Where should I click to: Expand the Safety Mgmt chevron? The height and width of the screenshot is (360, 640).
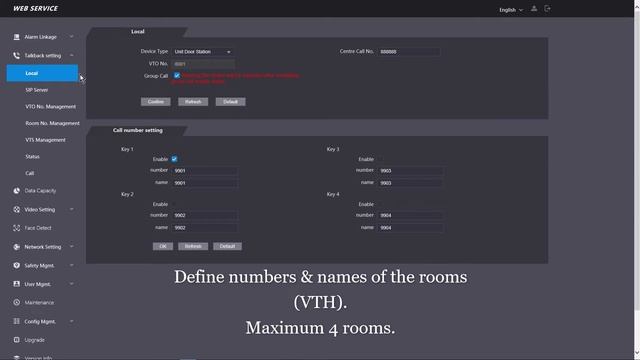pyautogui.click(x=71, y=265)
